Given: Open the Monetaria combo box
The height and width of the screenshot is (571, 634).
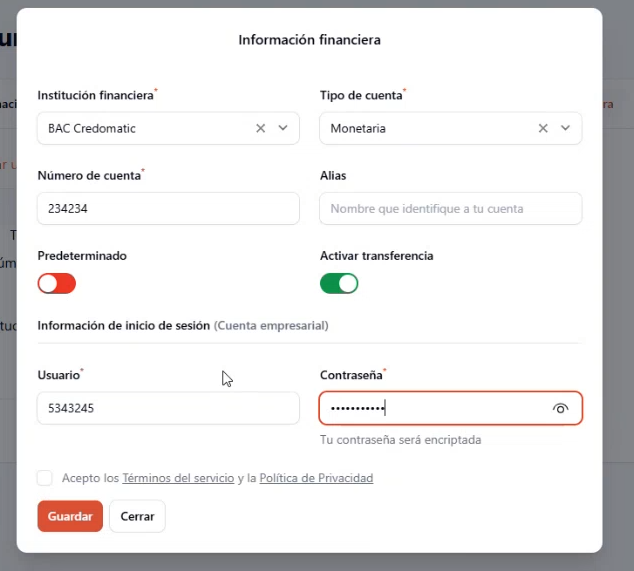Looking at the screenshot, I should tap(450, 128).
